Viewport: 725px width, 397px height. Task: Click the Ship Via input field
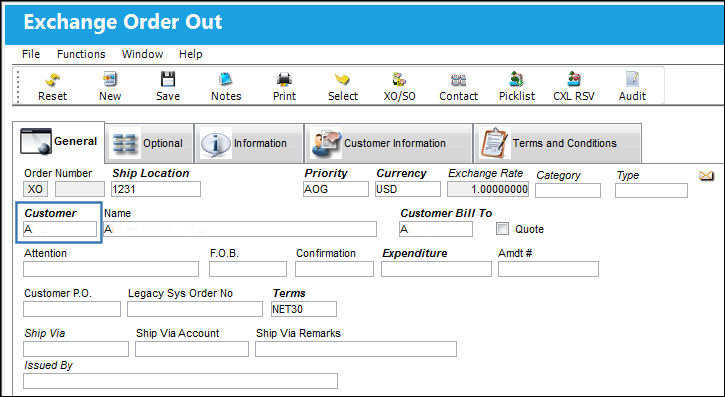click(76, 349)
